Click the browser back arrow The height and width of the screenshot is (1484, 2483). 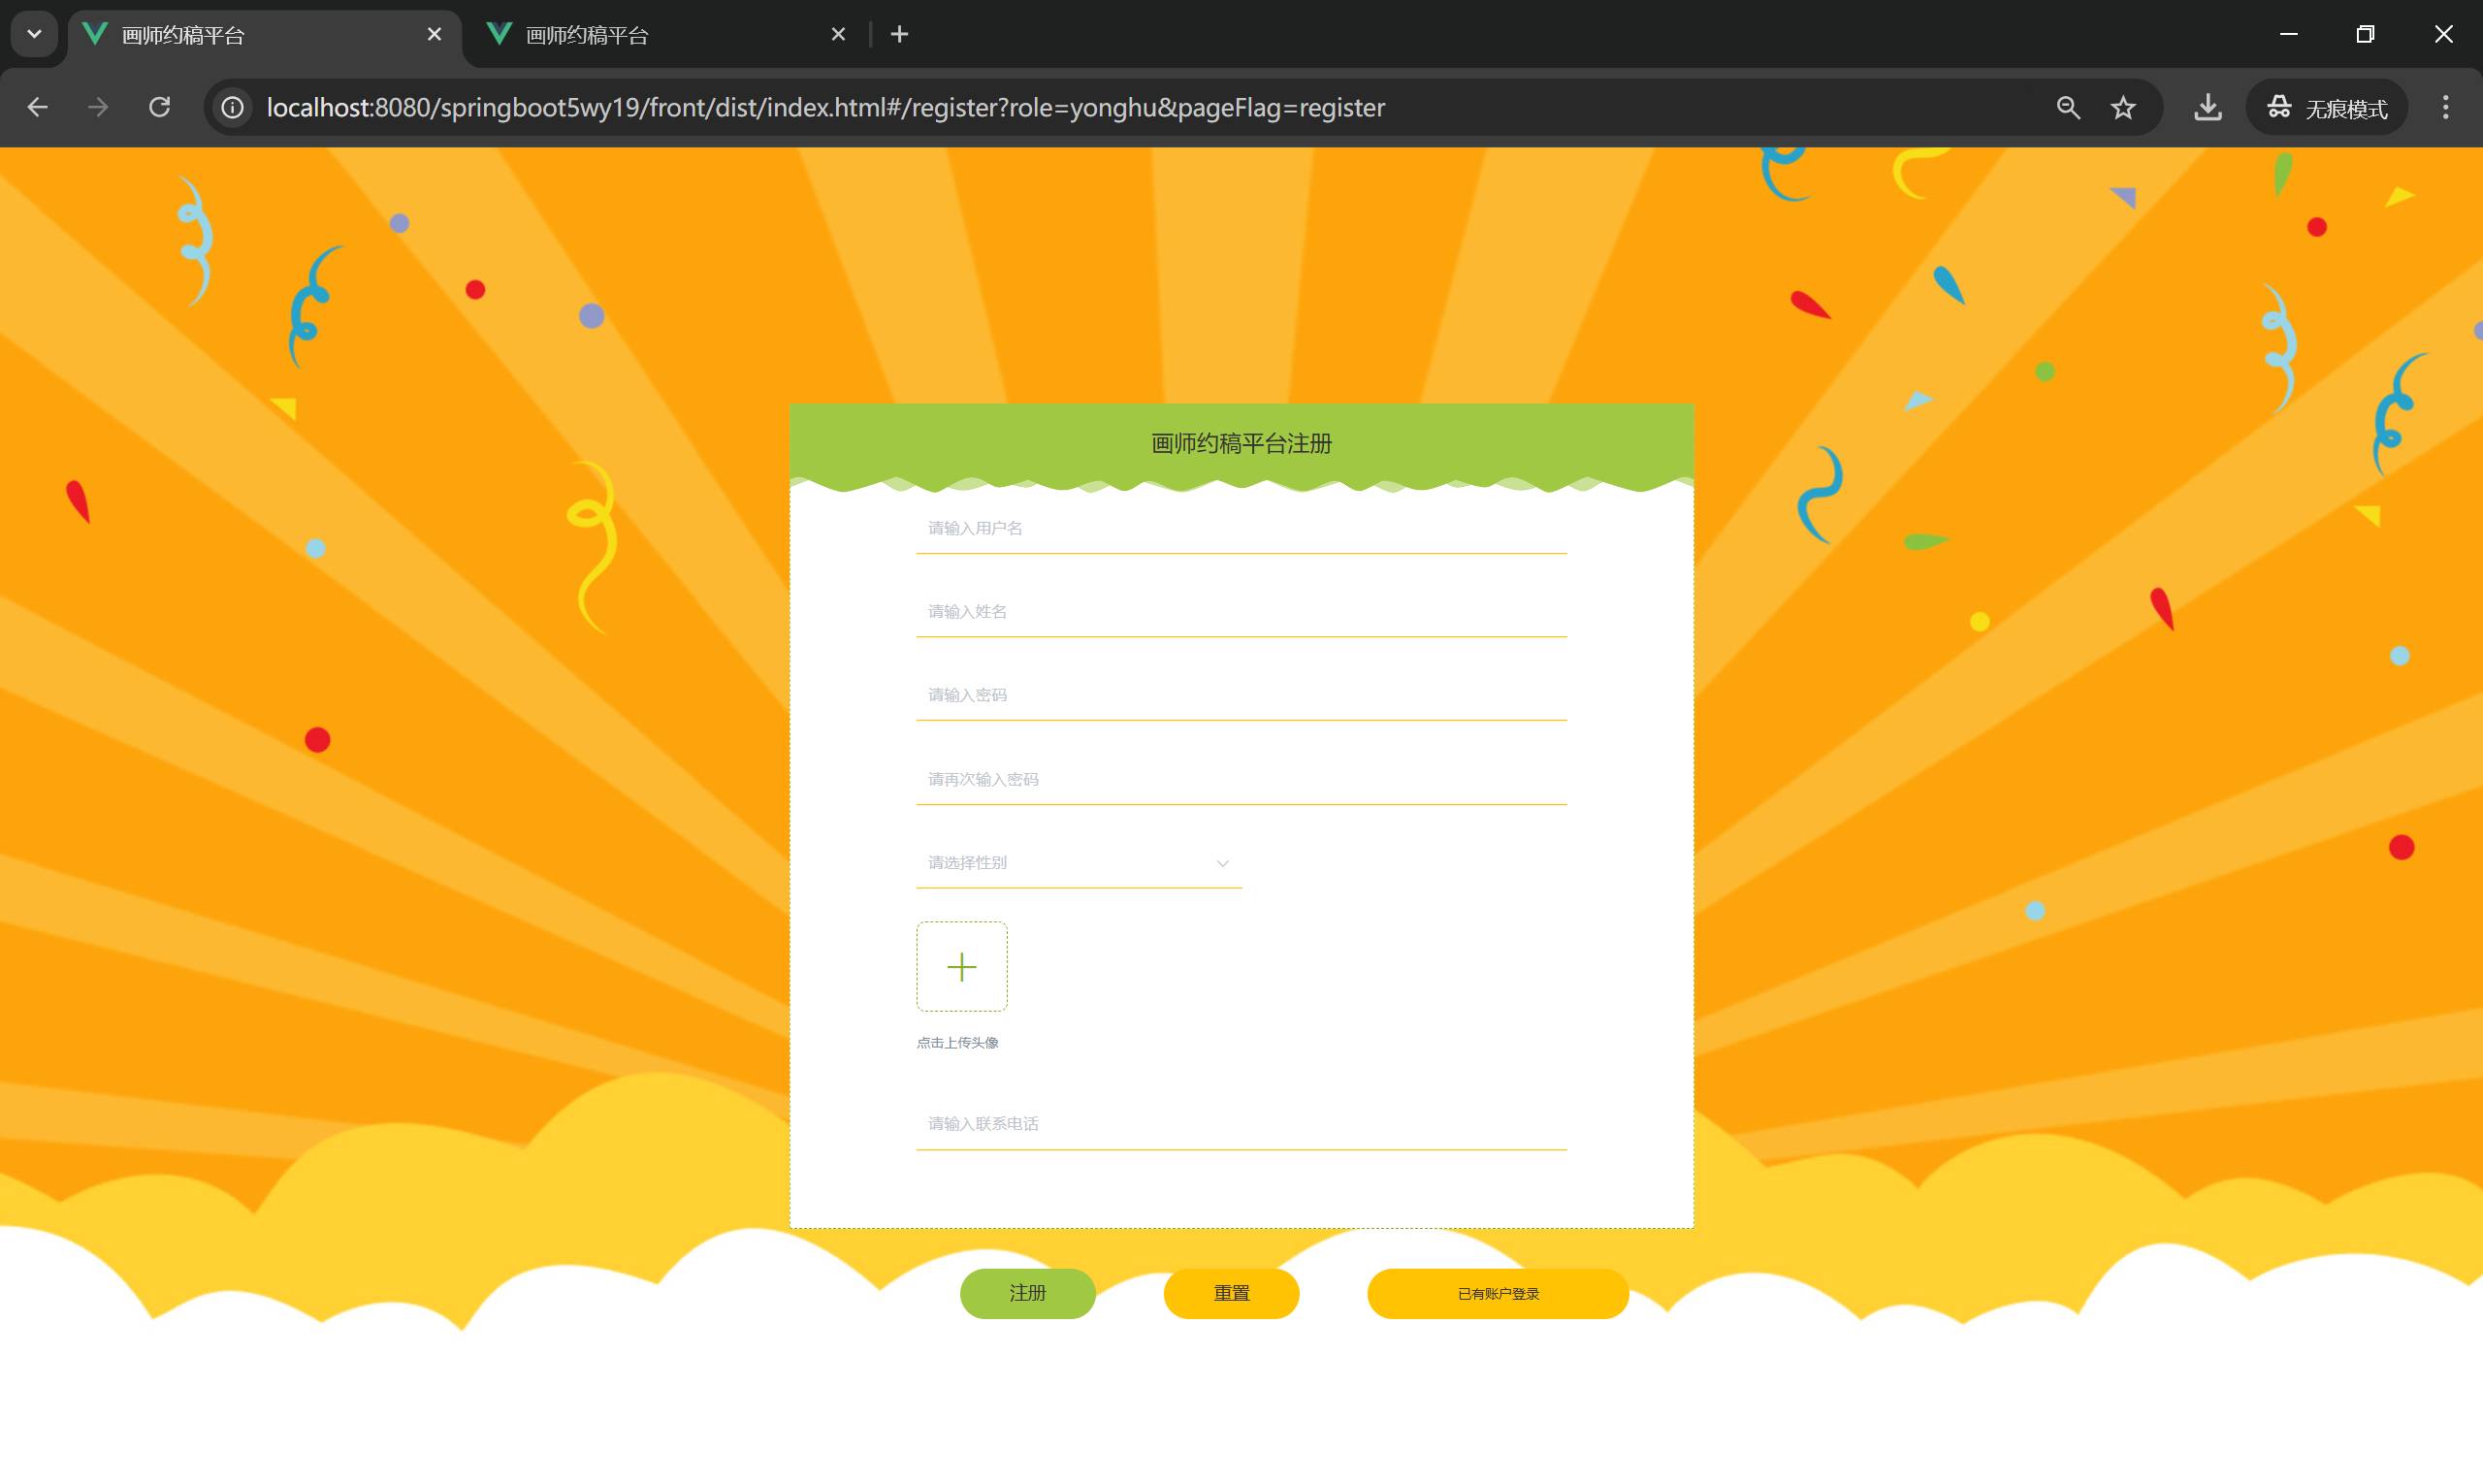point(38,107)
